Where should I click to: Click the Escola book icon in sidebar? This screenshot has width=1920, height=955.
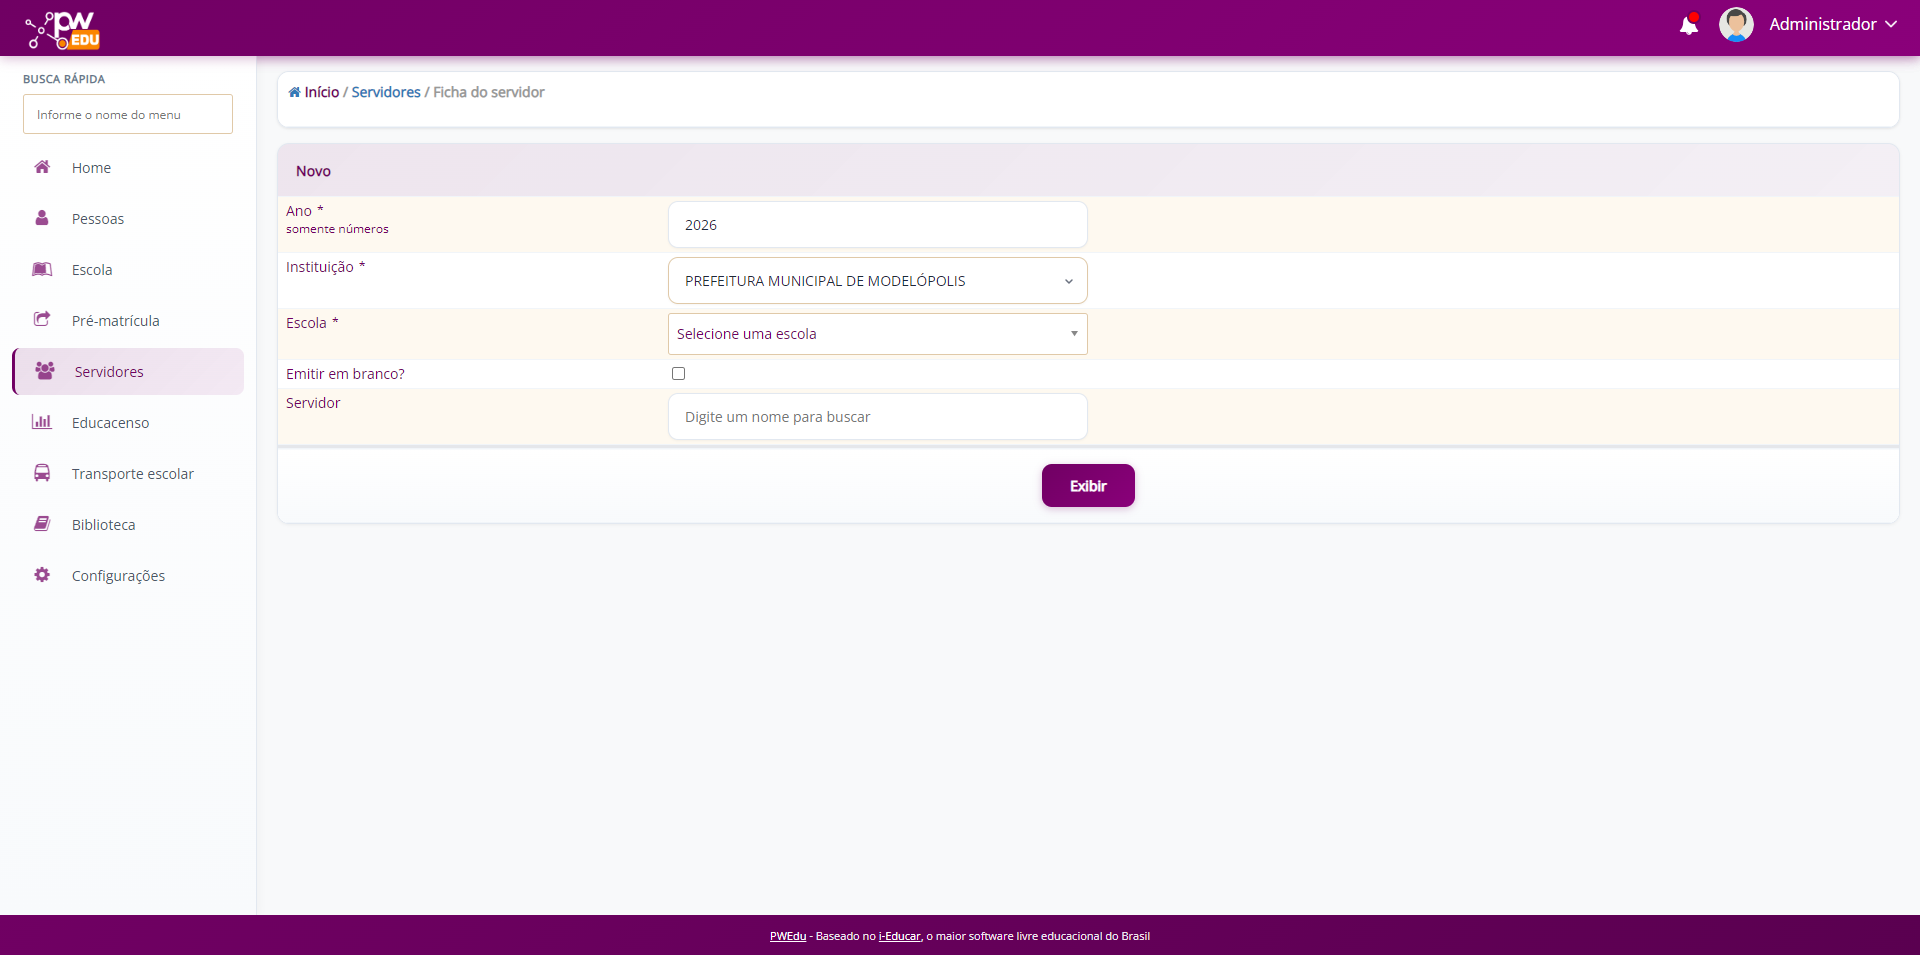pyautogui.click(x=42, y=269)
